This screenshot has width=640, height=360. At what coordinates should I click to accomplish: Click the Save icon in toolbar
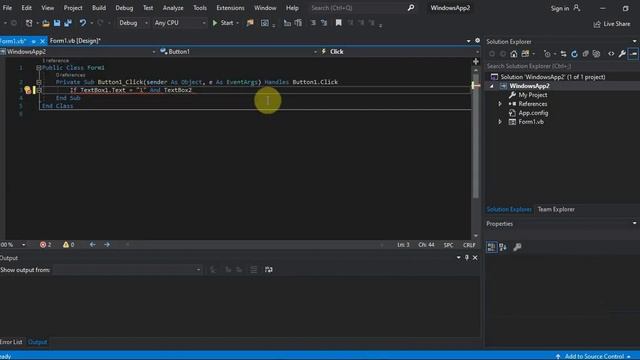click(x=57, y=23)
